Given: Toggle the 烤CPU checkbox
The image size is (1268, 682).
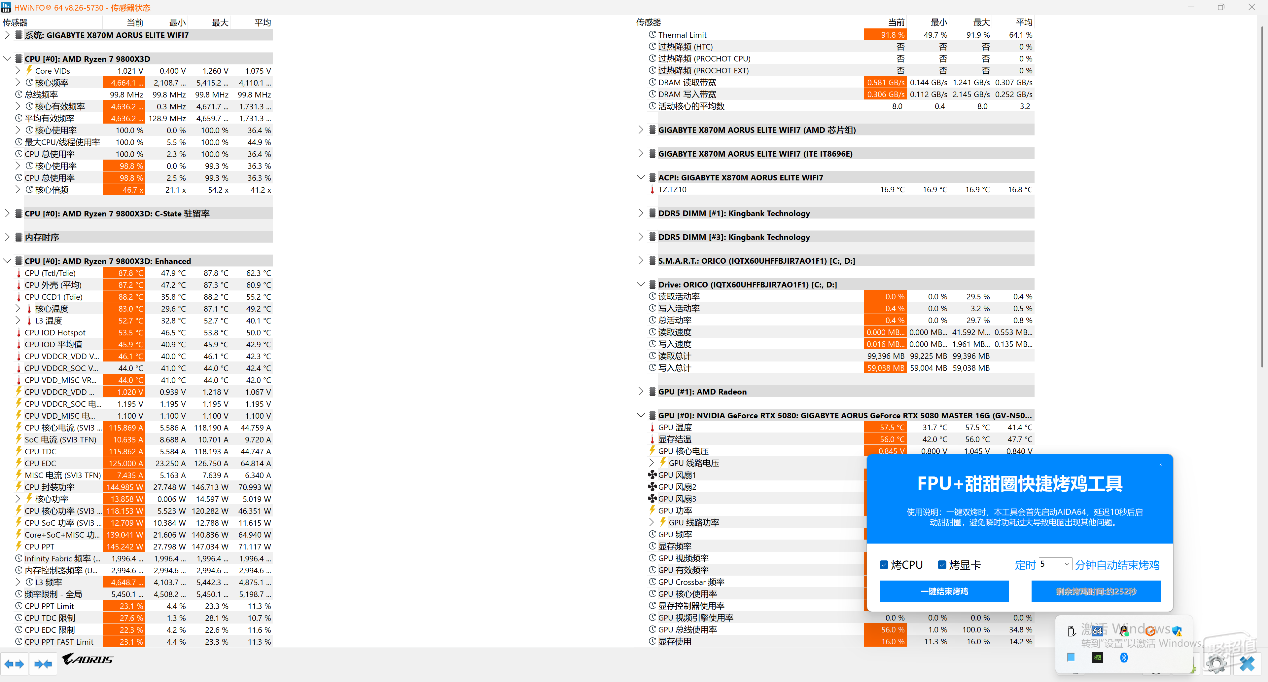Looking at the screenshot, I should (x=884, y=565).
